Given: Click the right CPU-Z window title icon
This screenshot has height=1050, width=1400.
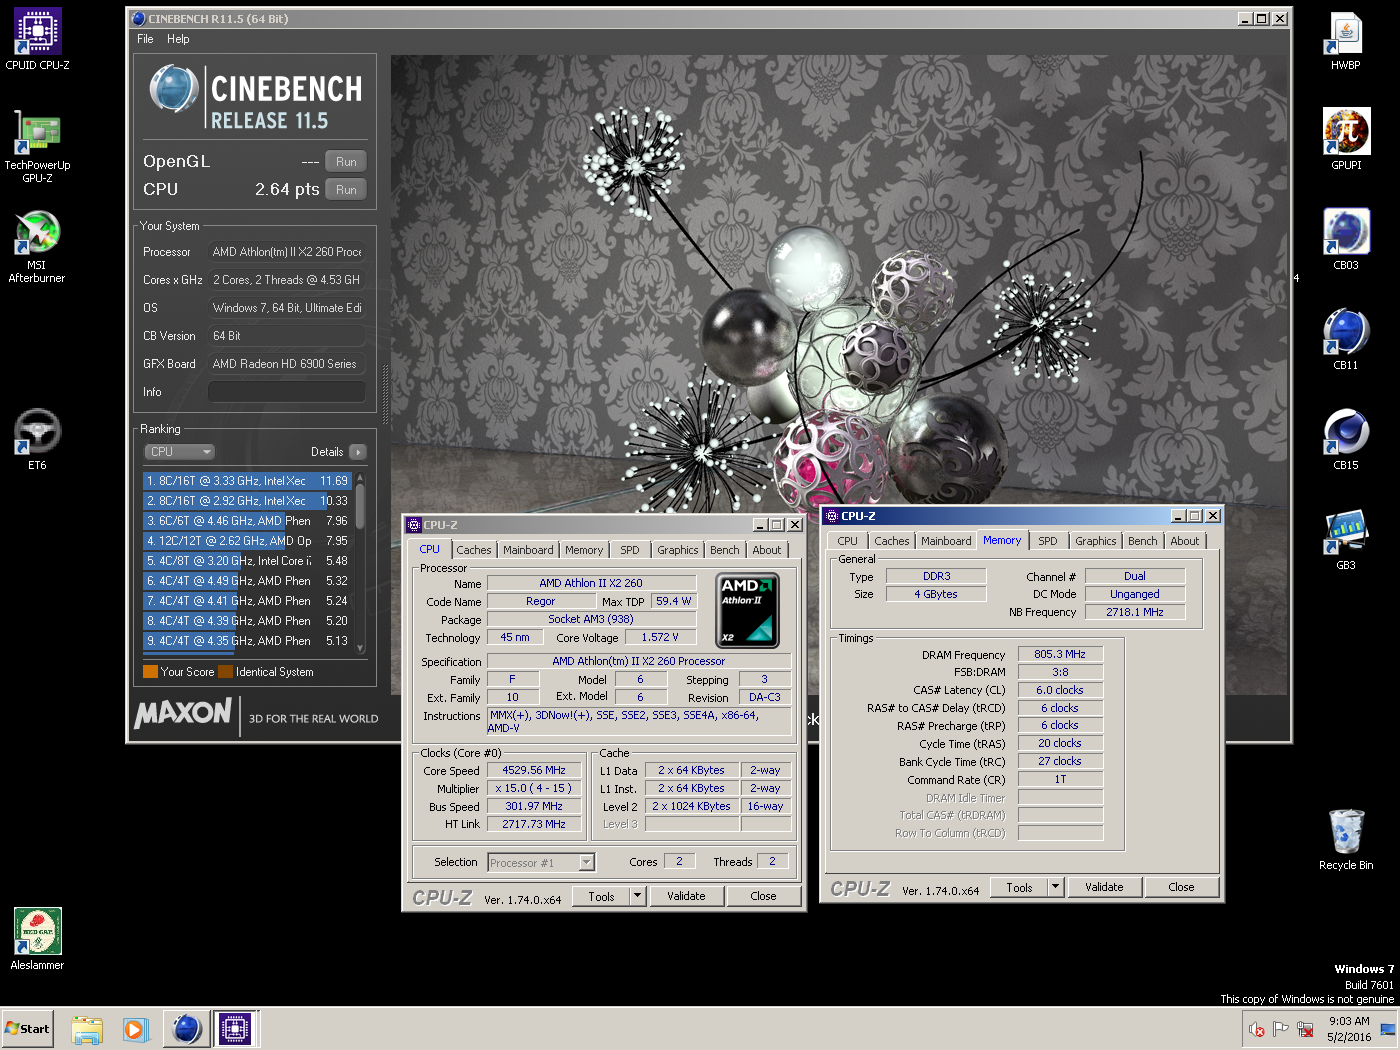Looking at the screenshot, I should click(832, 516).
